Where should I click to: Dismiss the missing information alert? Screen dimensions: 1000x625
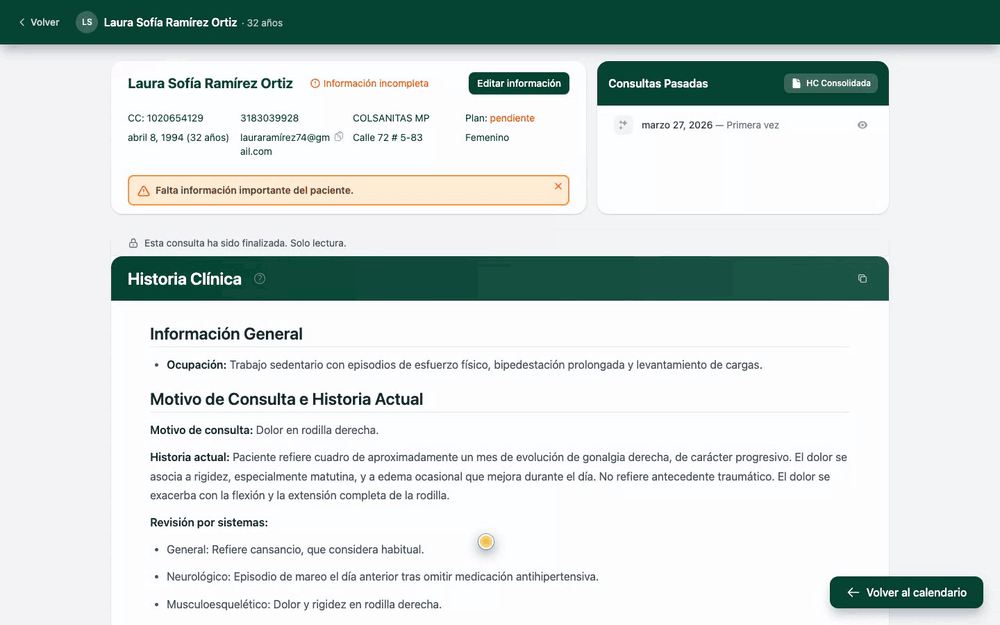(558, 186)
